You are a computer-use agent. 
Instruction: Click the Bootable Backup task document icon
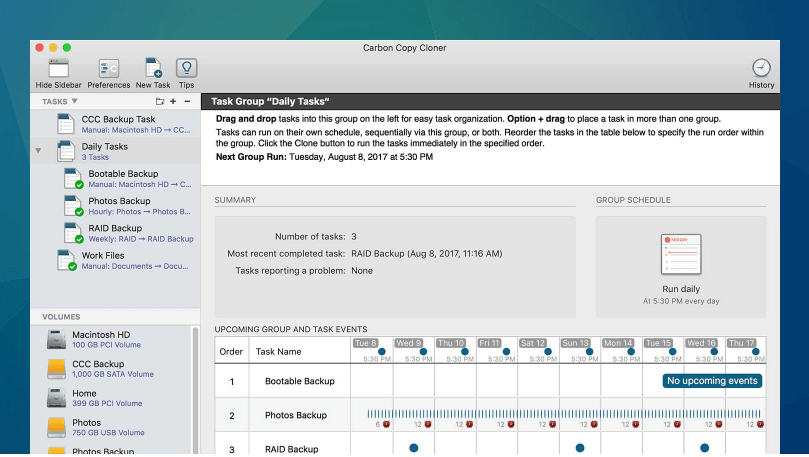73,178
